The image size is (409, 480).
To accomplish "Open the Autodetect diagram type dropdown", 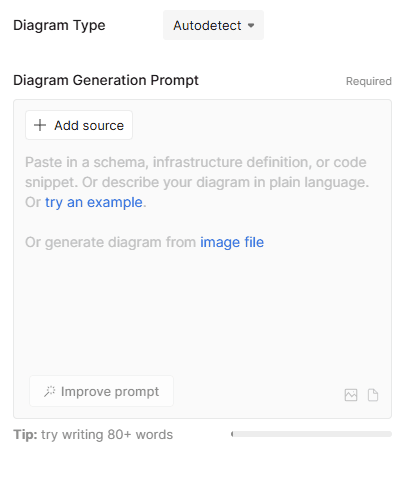I will click(213, 25).
